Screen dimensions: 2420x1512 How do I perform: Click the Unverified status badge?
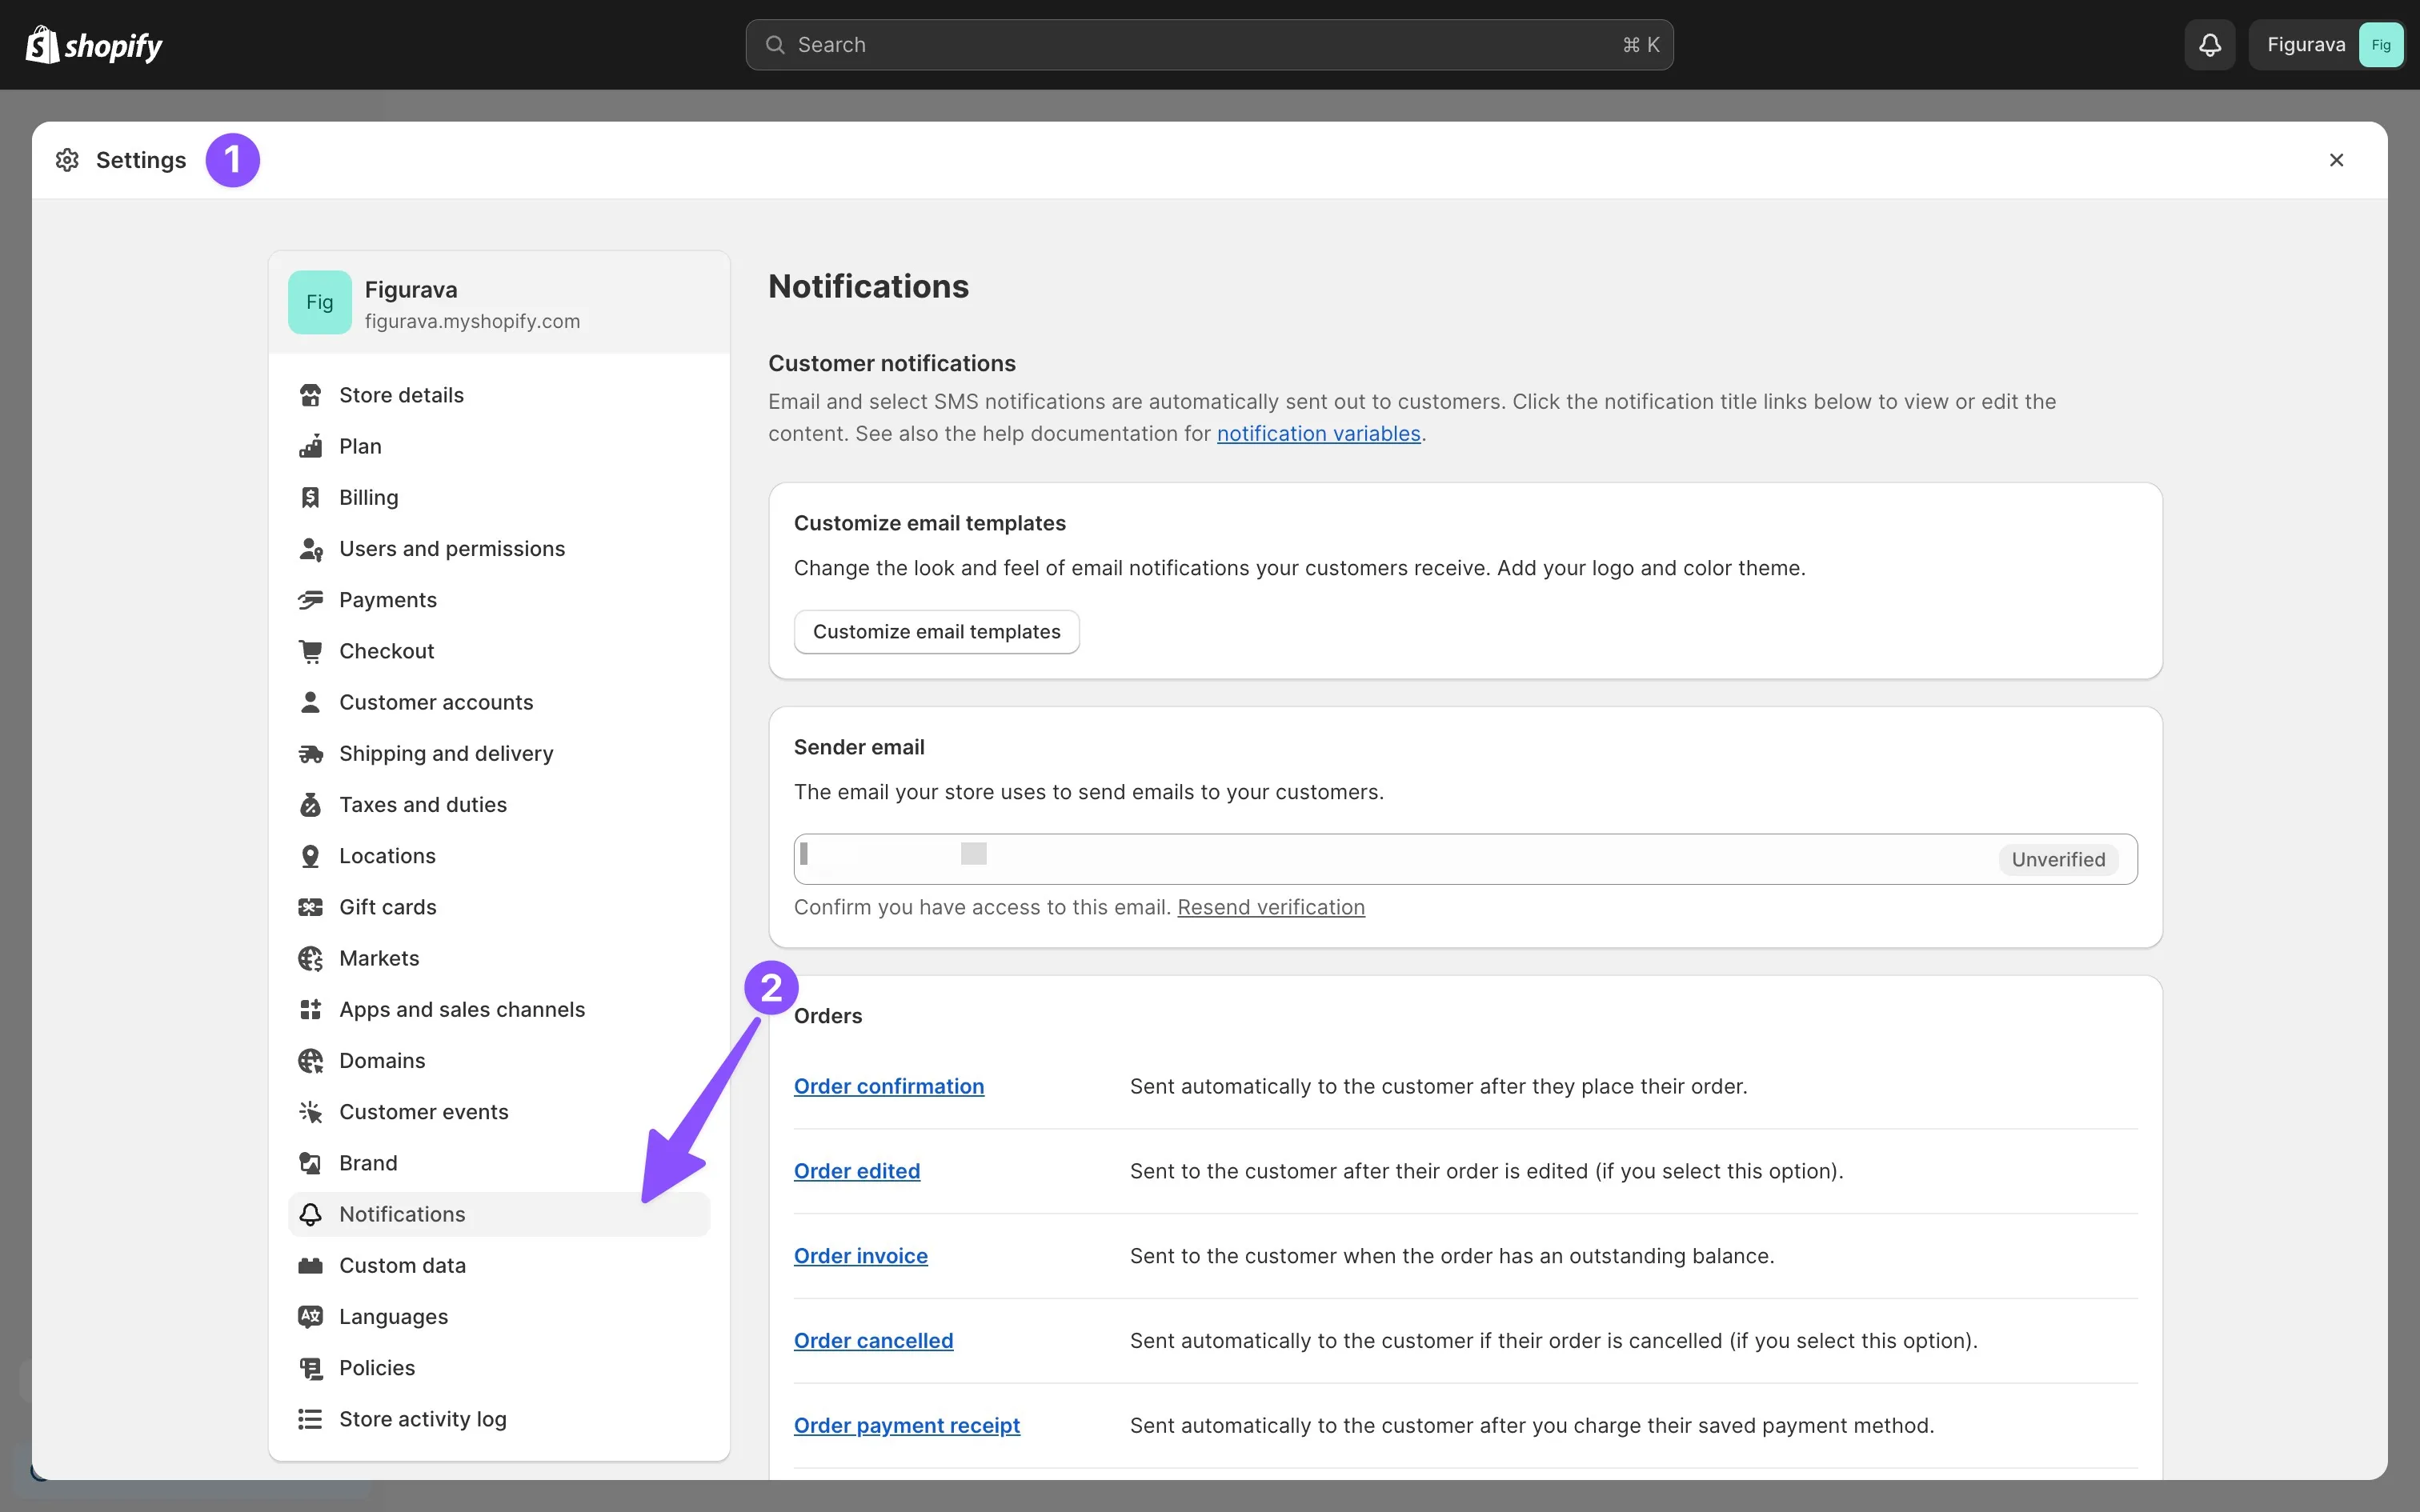click(x=2058, y=859)
